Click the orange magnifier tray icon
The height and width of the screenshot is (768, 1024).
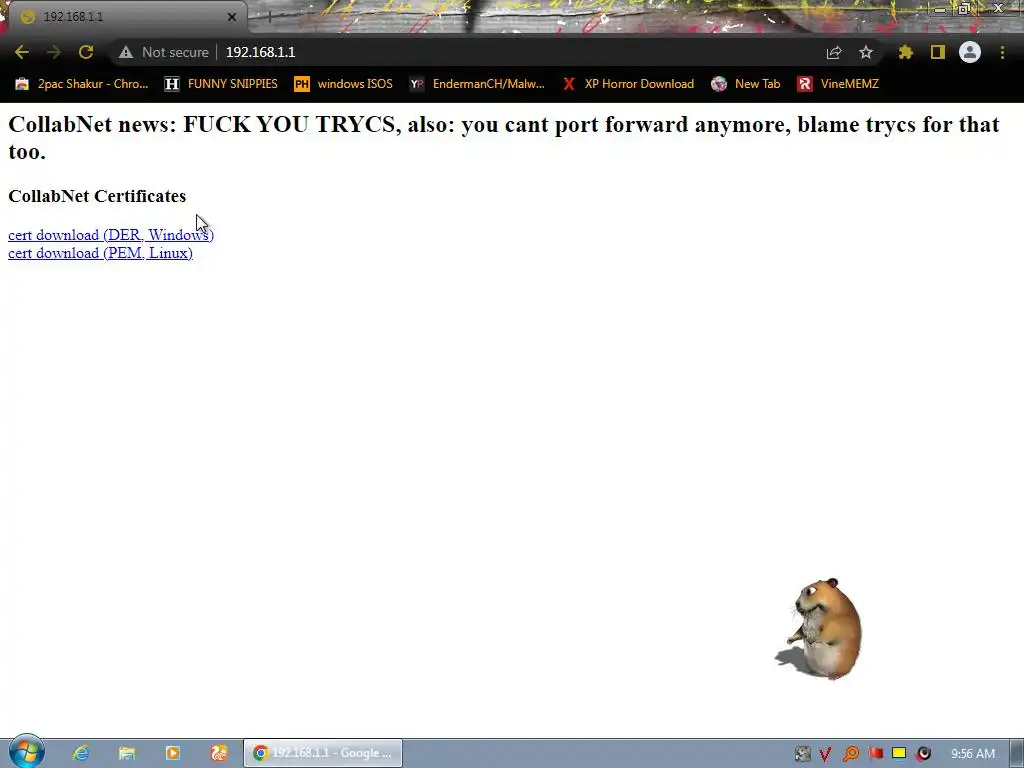click(x=850, y=754)
